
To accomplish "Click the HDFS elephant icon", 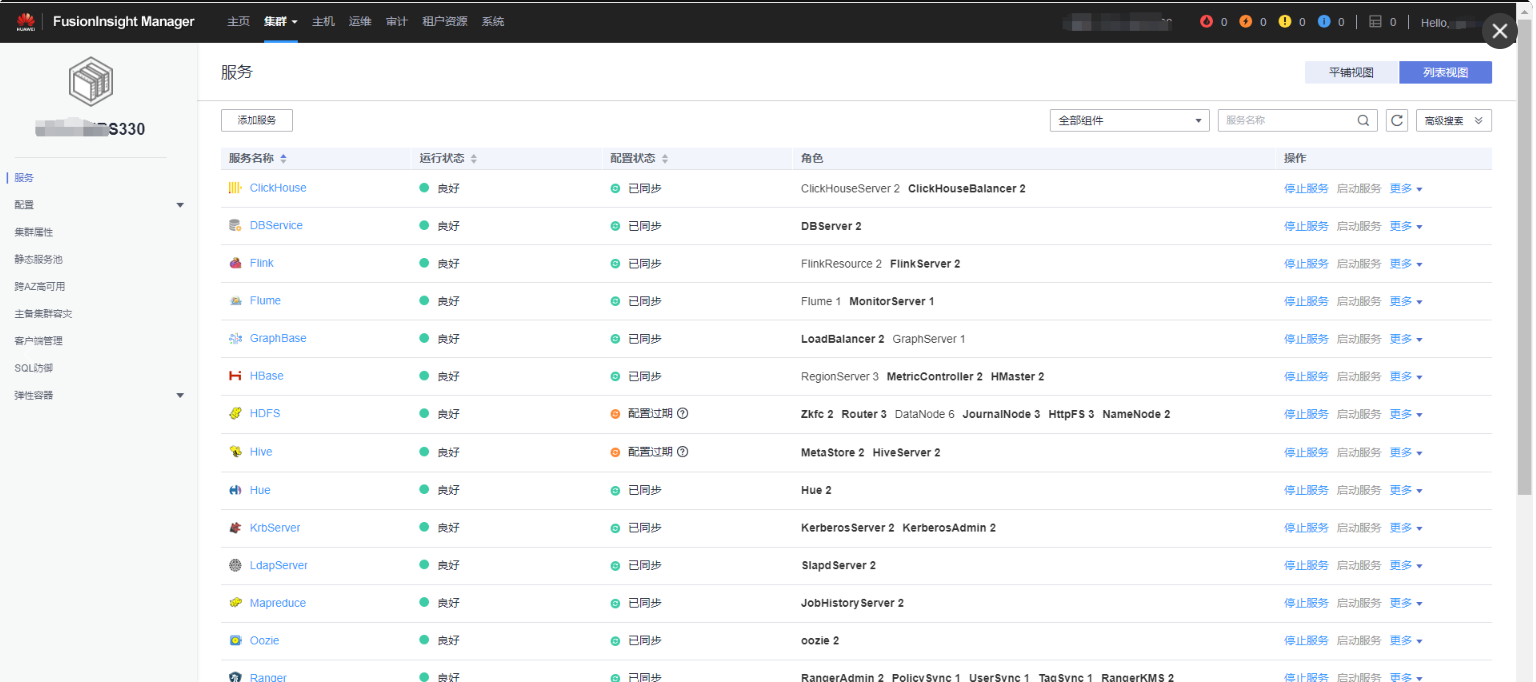I will pos(235,414).
